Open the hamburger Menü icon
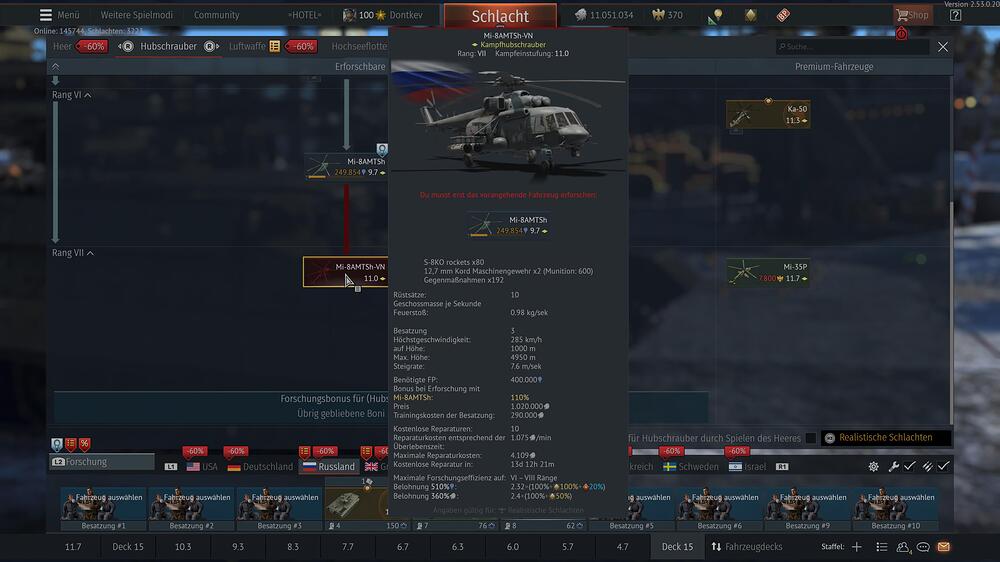Image resolution: width=1000 pixels, height=562 pixels. pyautogui.click(x=45, y=15)
